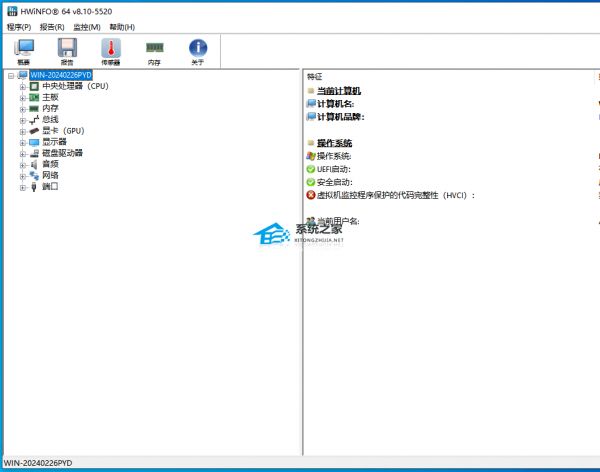Click the Windows flag icon beside 操作系统:
Image resolution: width=600 pixels, height=472 pixels.
(311, 156)
